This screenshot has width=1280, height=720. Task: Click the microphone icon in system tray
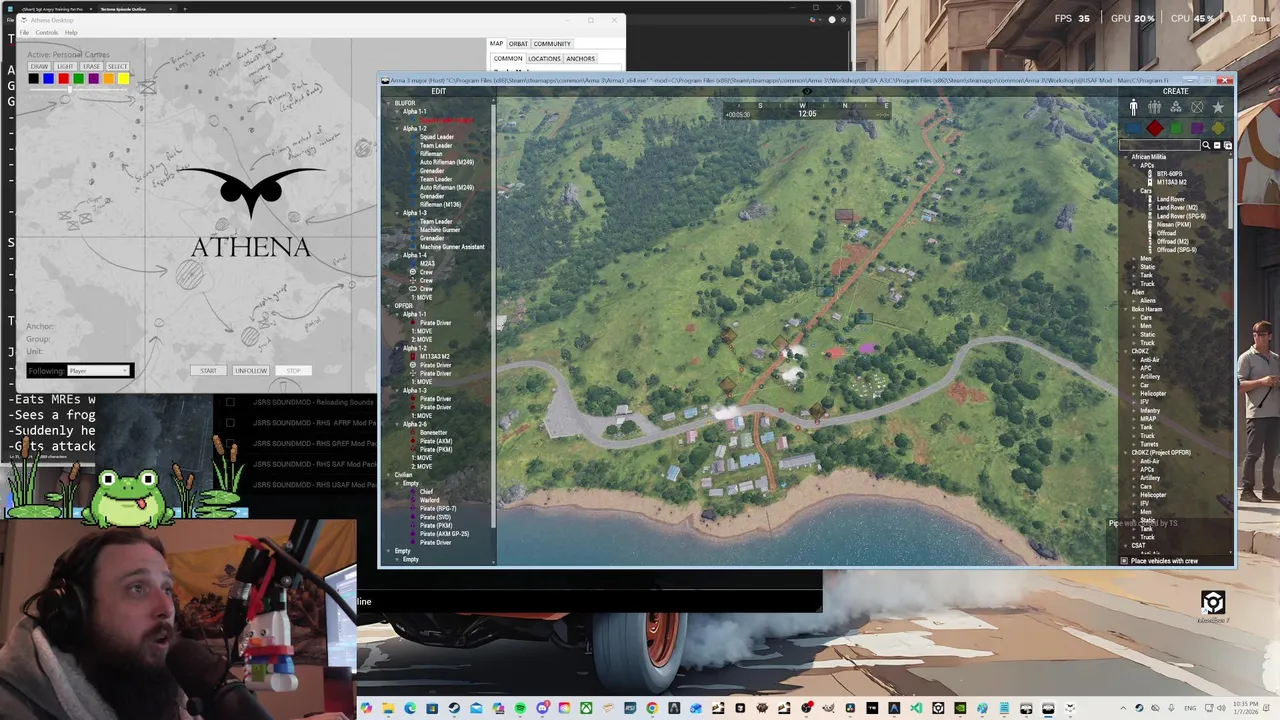click(x=1171, y=708)
